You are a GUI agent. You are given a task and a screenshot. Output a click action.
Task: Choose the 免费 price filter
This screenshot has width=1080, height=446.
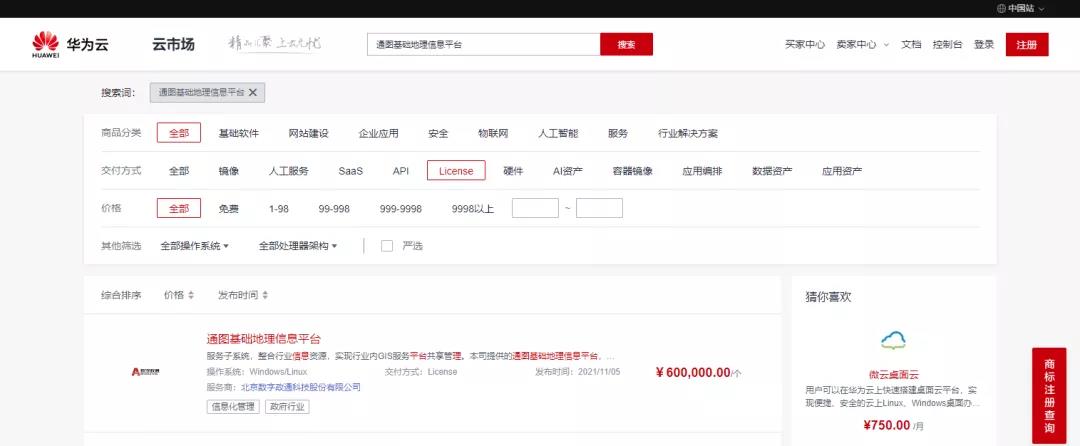[229, 209]
